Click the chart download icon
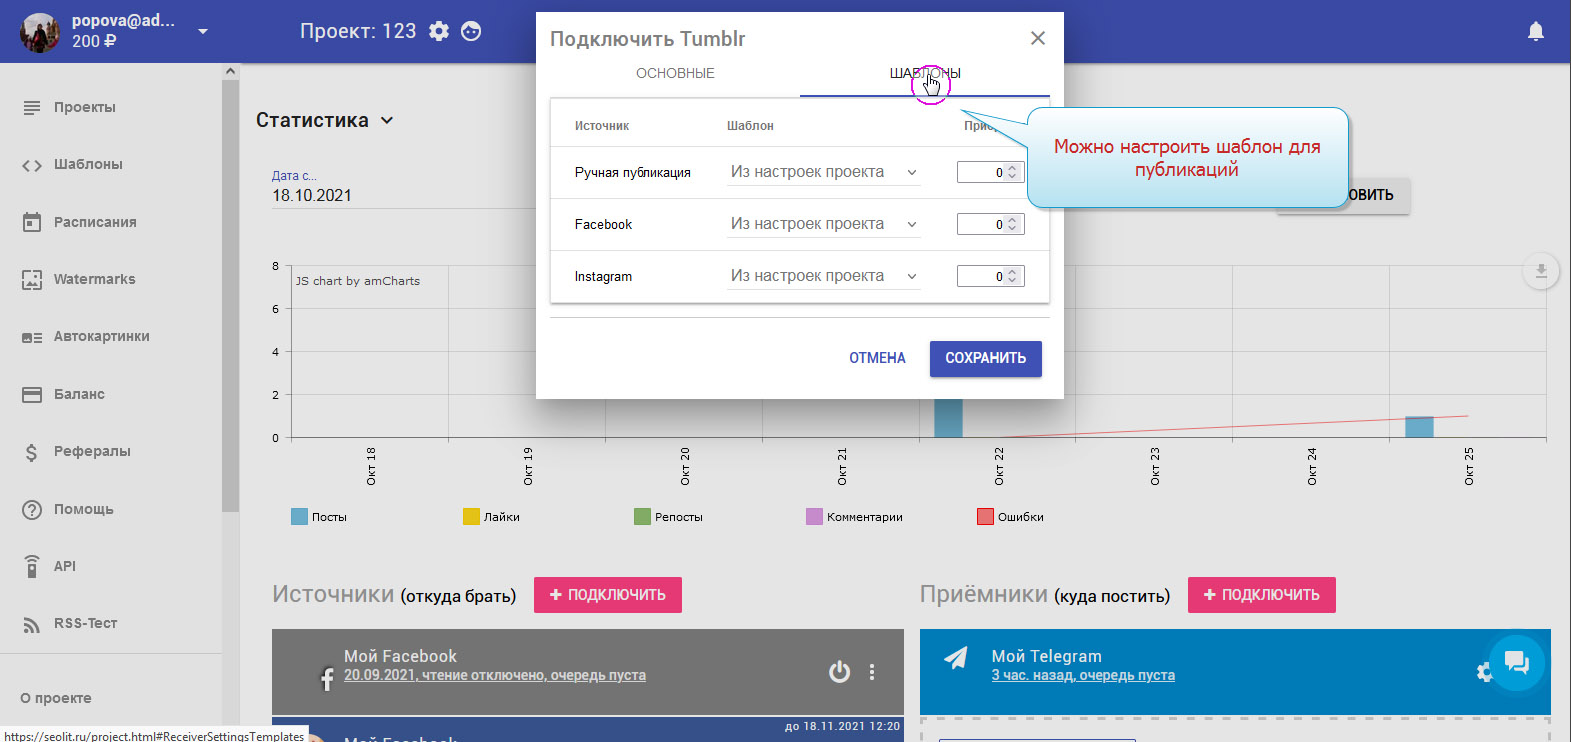 [x=1541, y=271]
